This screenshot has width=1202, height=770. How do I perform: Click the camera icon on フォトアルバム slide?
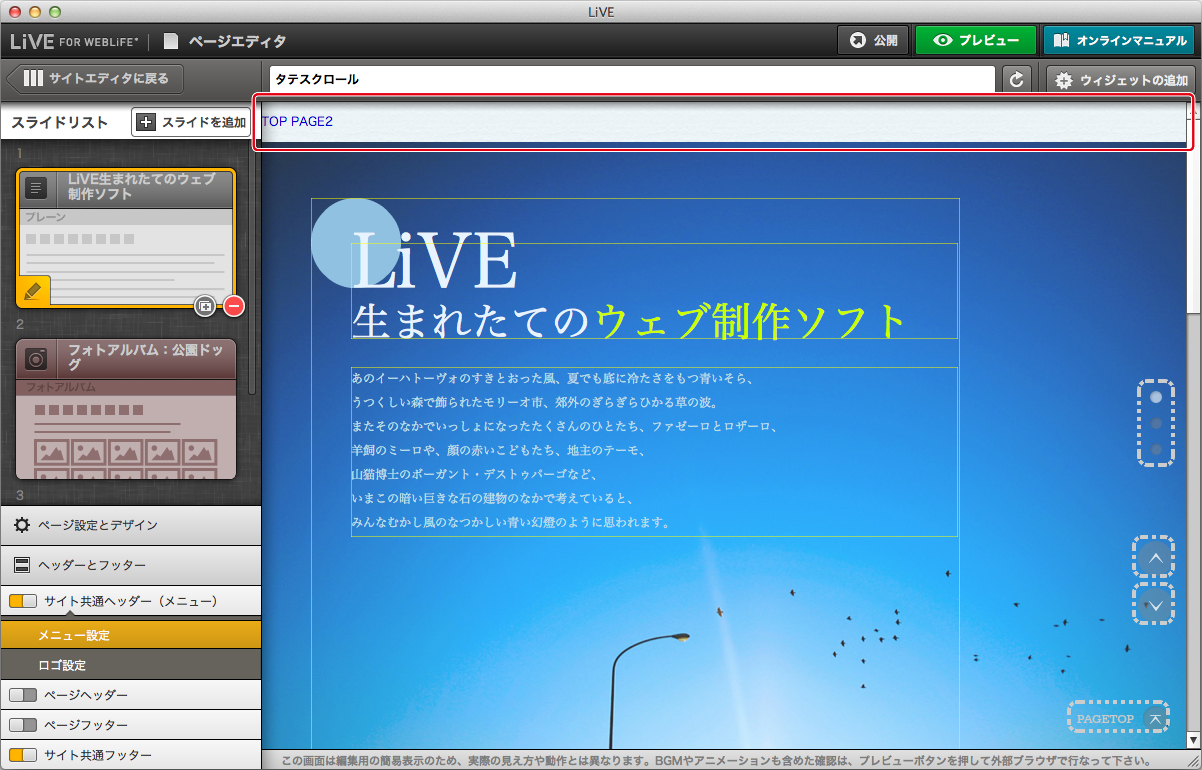[x=37, y=358]
